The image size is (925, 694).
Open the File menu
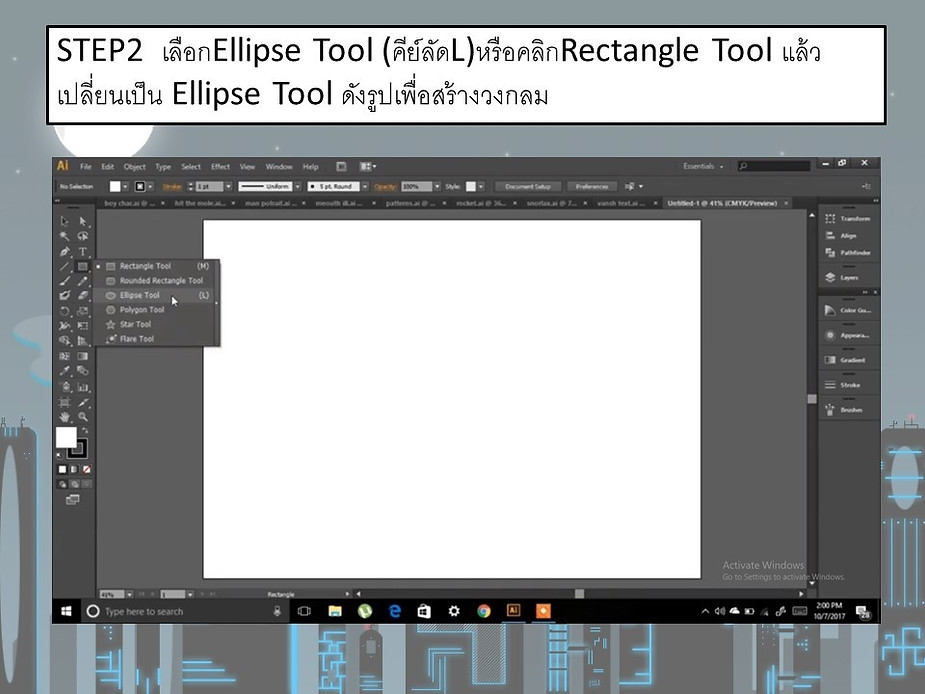coord(86,166)
